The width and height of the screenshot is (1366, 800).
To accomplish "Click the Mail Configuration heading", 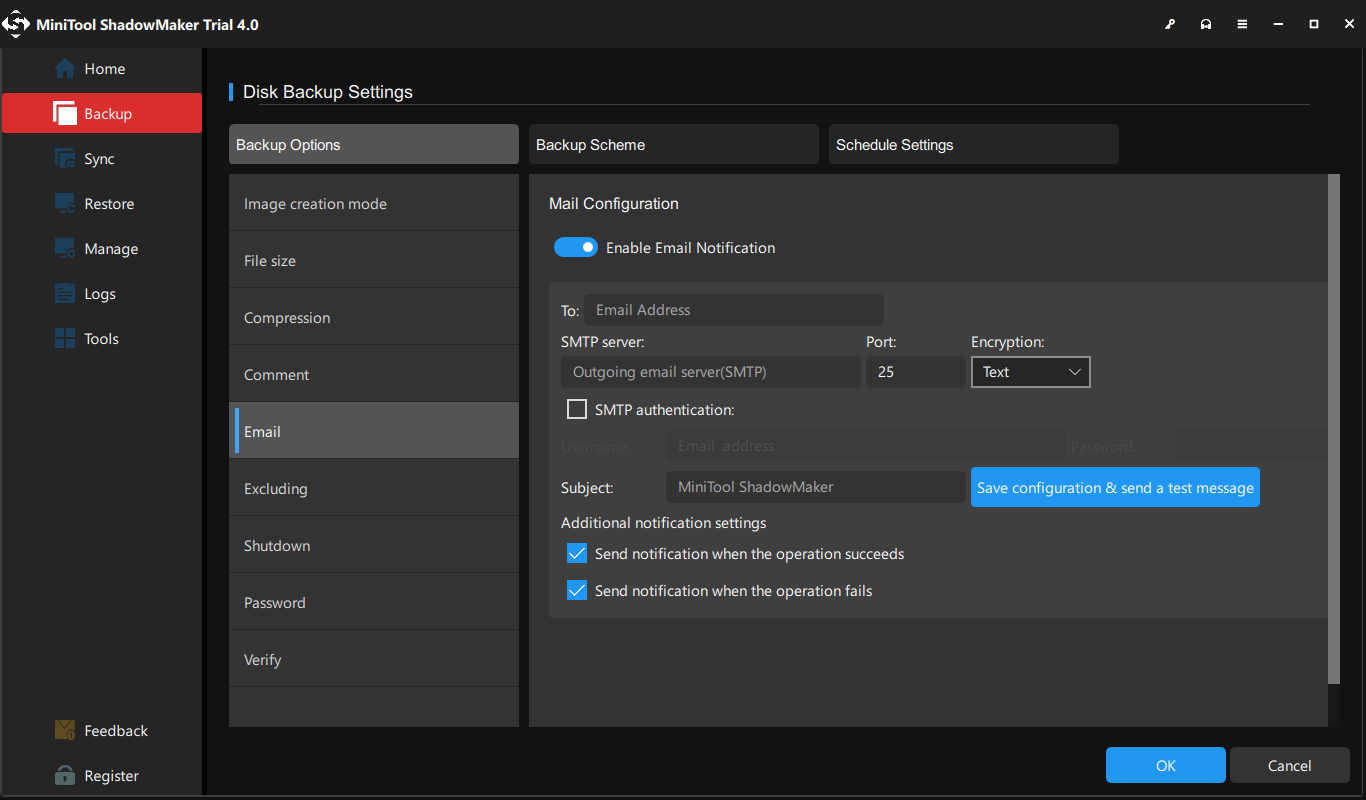I will 614,203.
